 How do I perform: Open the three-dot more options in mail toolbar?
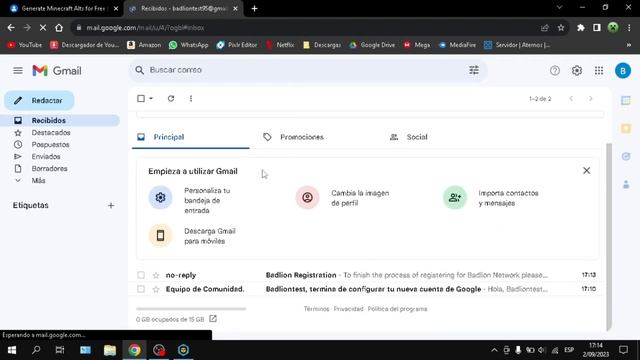(x=191, y=98)
